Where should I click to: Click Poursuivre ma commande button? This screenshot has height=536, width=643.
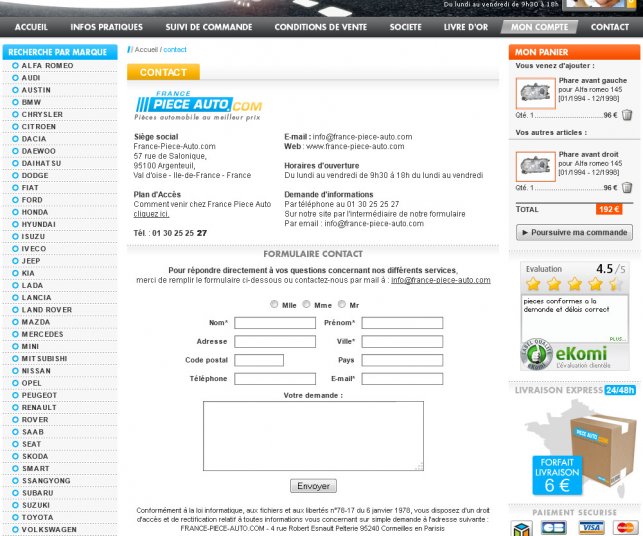(x=574, y=233)
